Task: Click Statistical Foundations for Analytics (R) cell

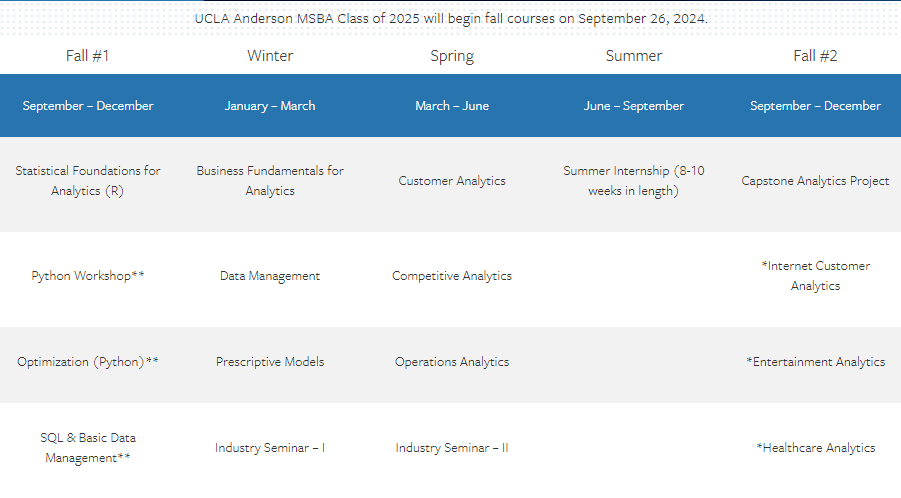Action: 87,180
